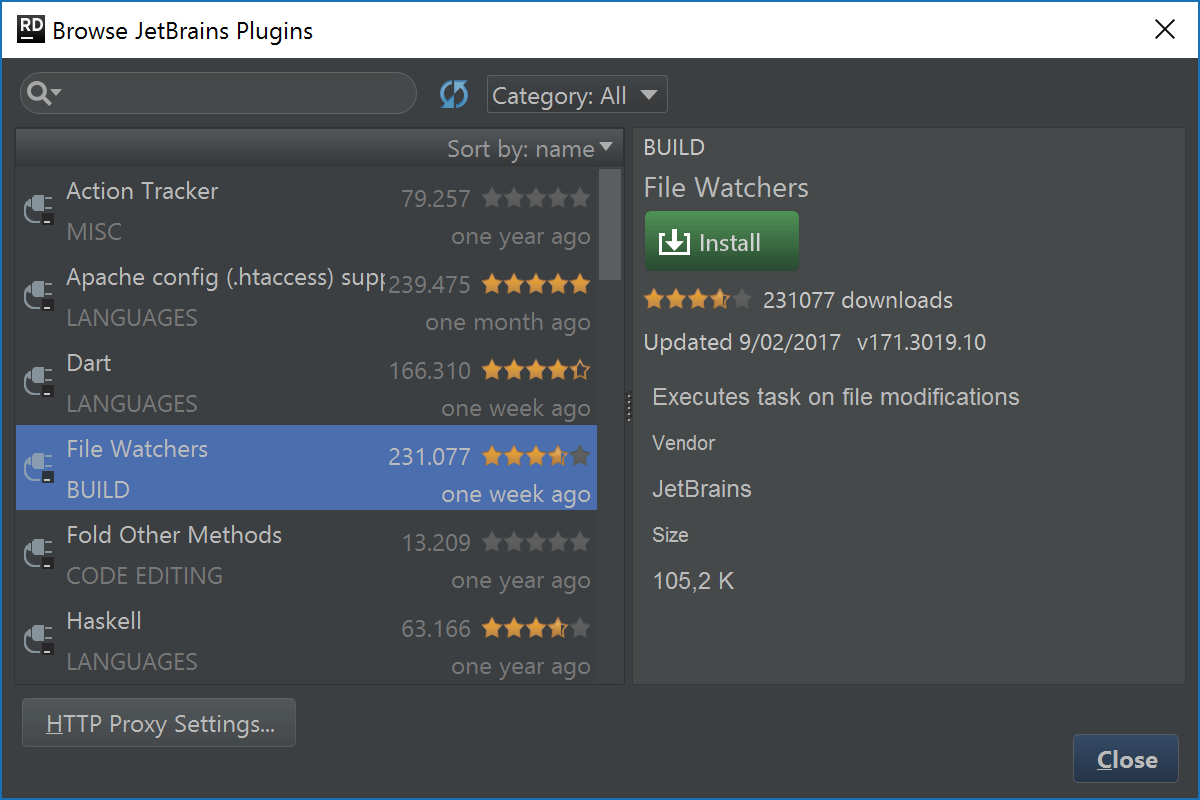Click the Fold Other Methods plugin icon
The image size is (1200, 800).
tap(39, 554)
